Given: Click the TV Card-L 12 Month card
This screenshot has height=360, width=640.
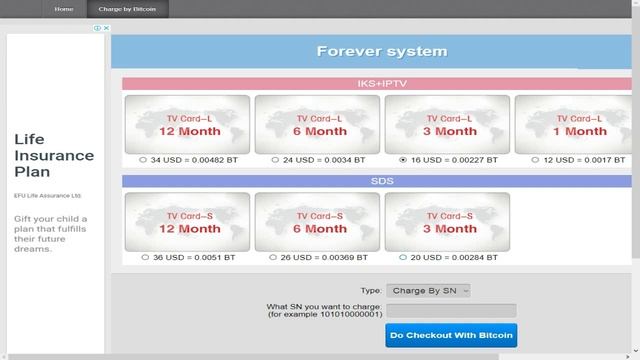Looking at the screenshot, I should coord(187,124).
